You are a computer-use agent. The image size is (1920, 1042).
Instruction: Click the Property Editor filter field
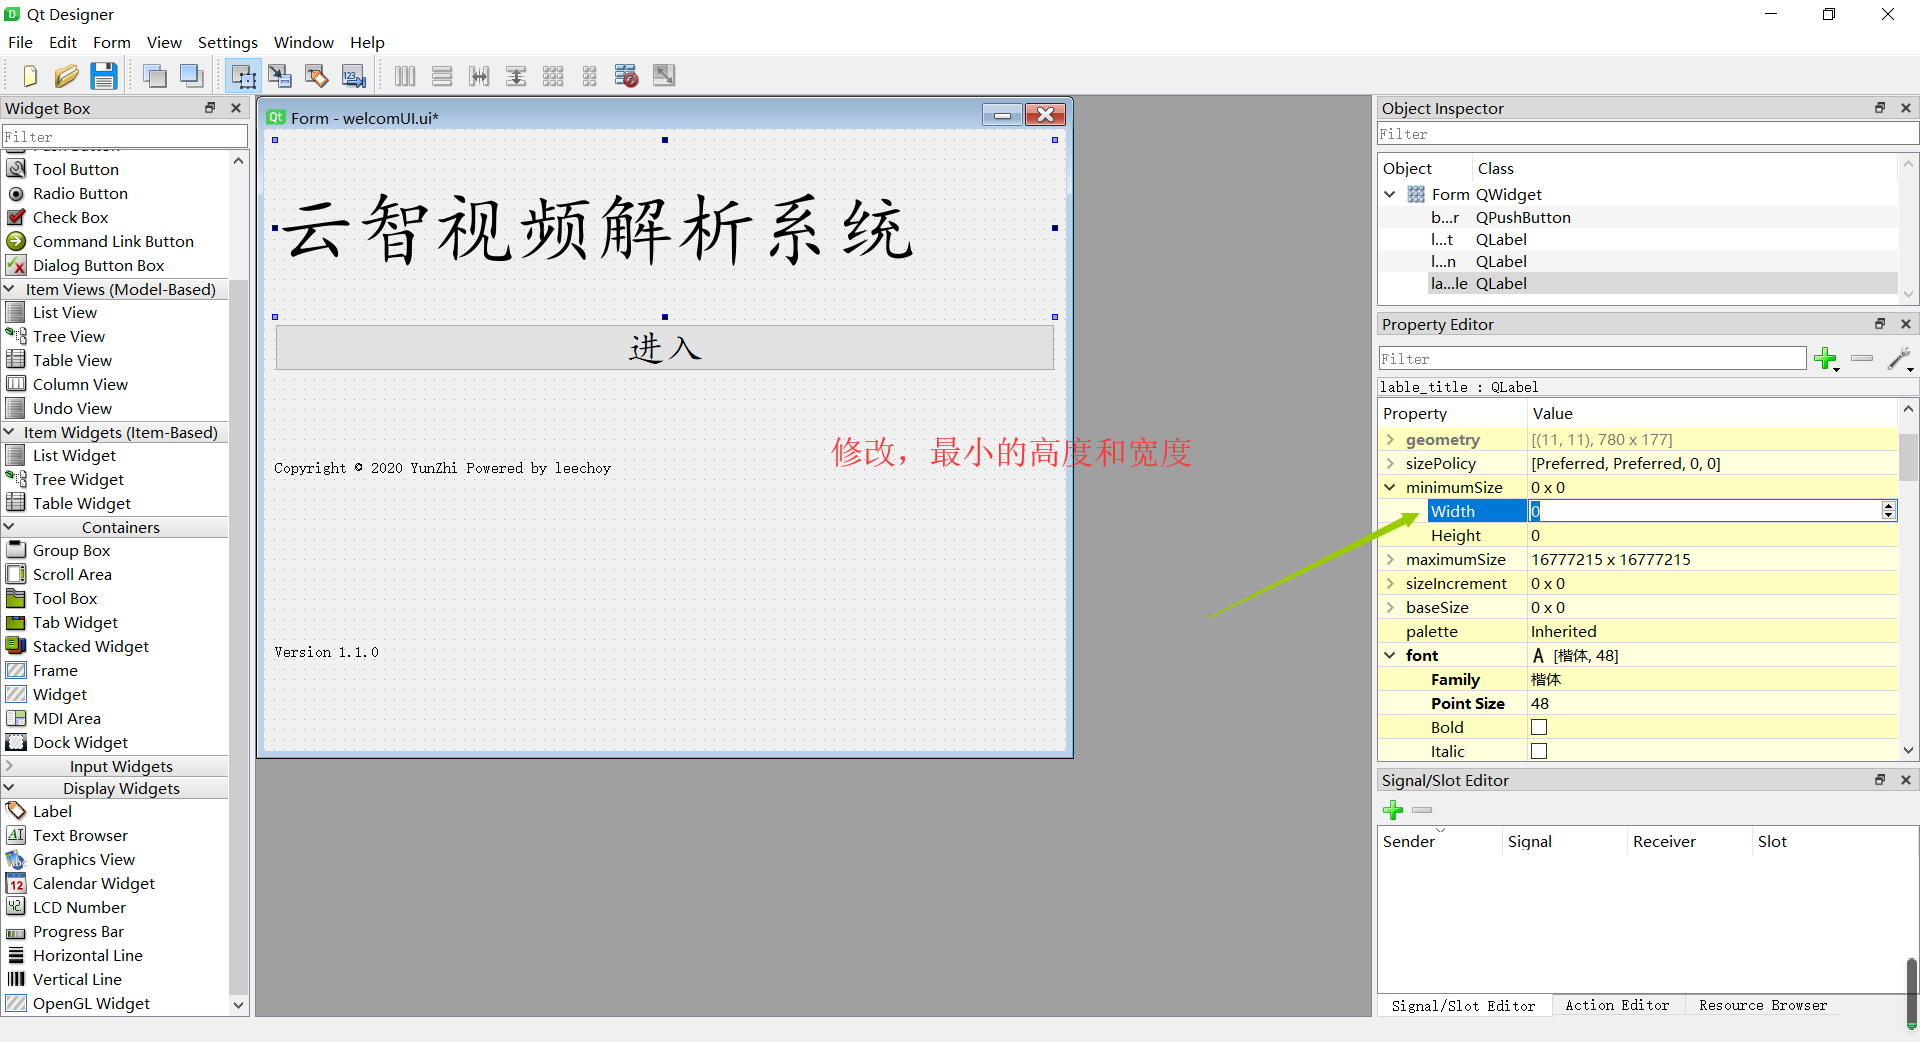tap(1592, 359)
